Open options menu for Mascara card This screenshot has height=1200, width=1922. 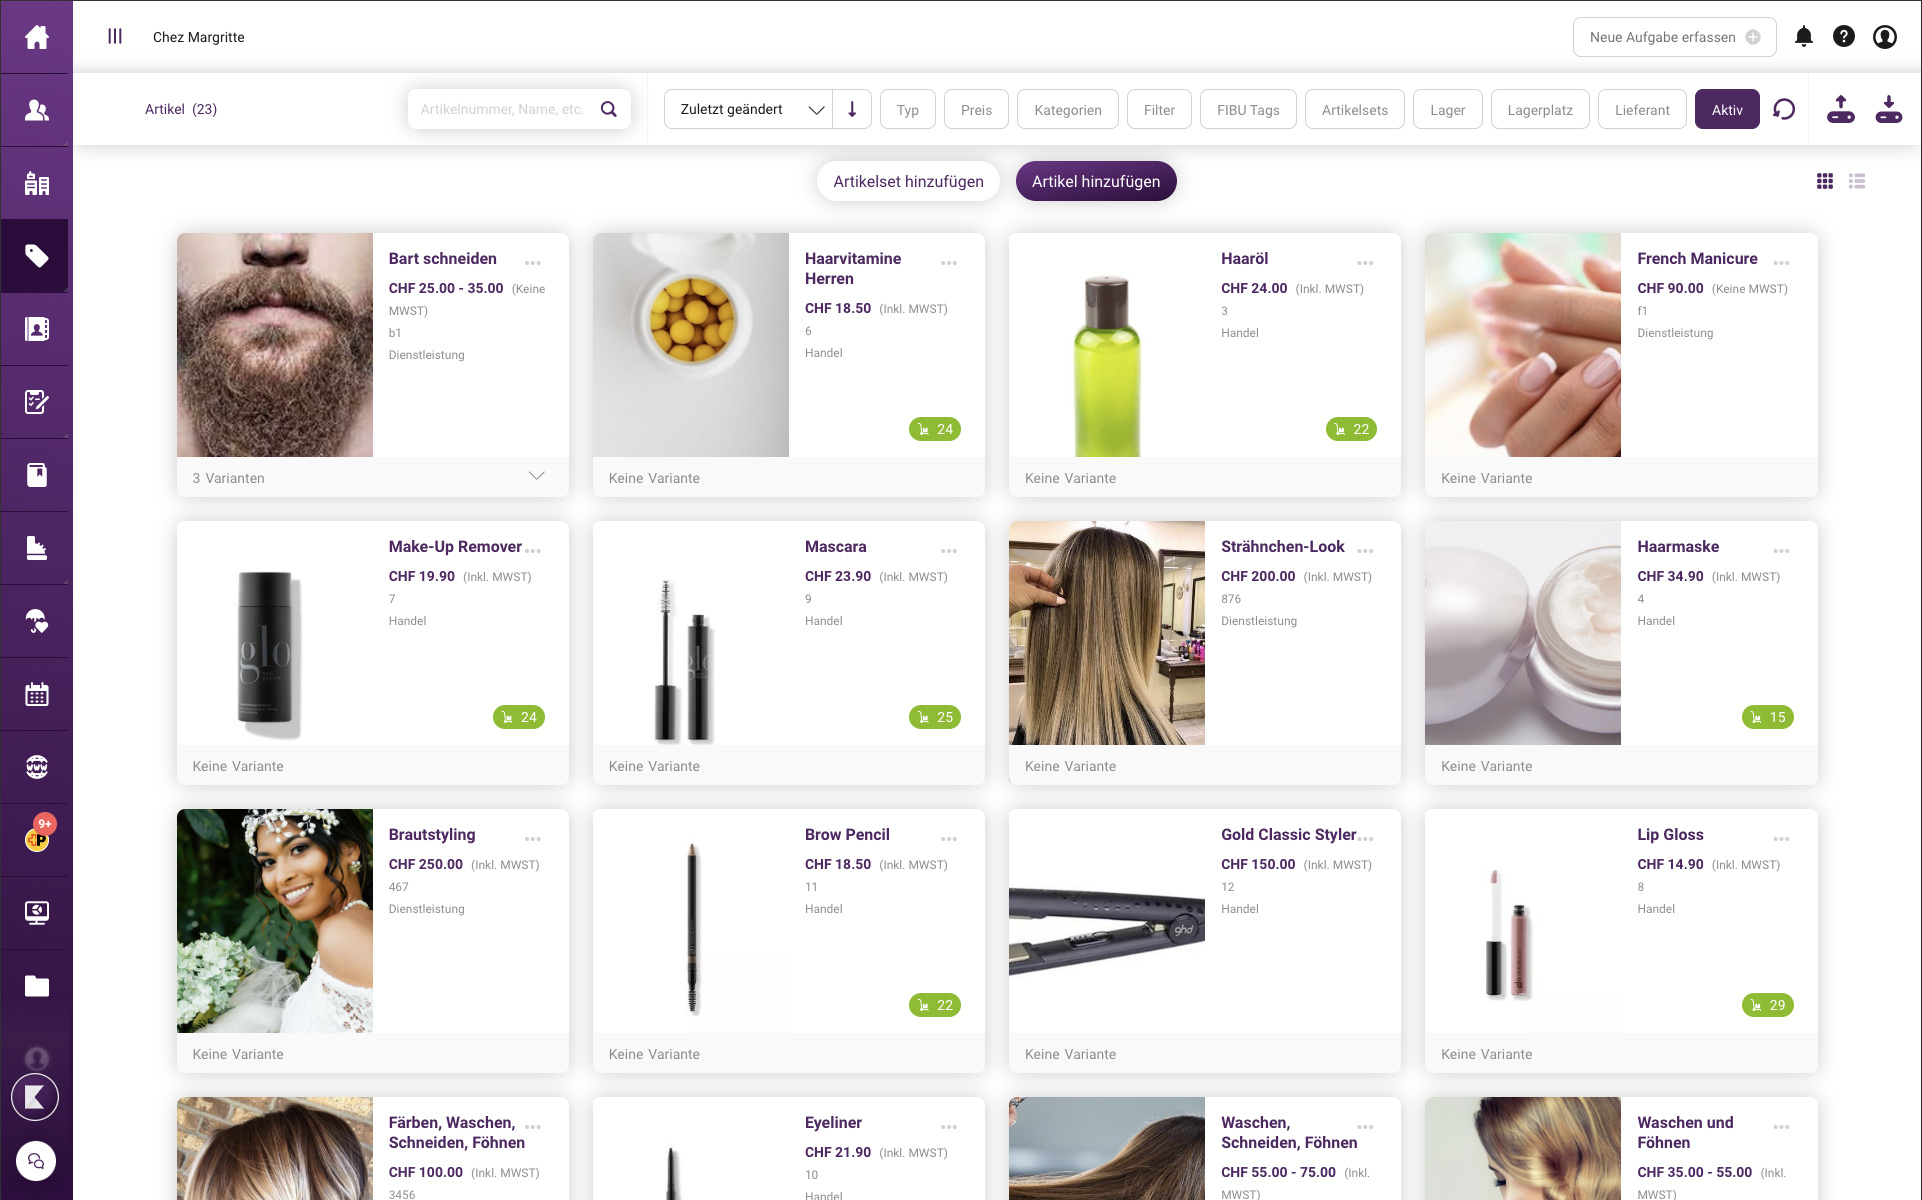pyautogui.click(x=949, y=550)
